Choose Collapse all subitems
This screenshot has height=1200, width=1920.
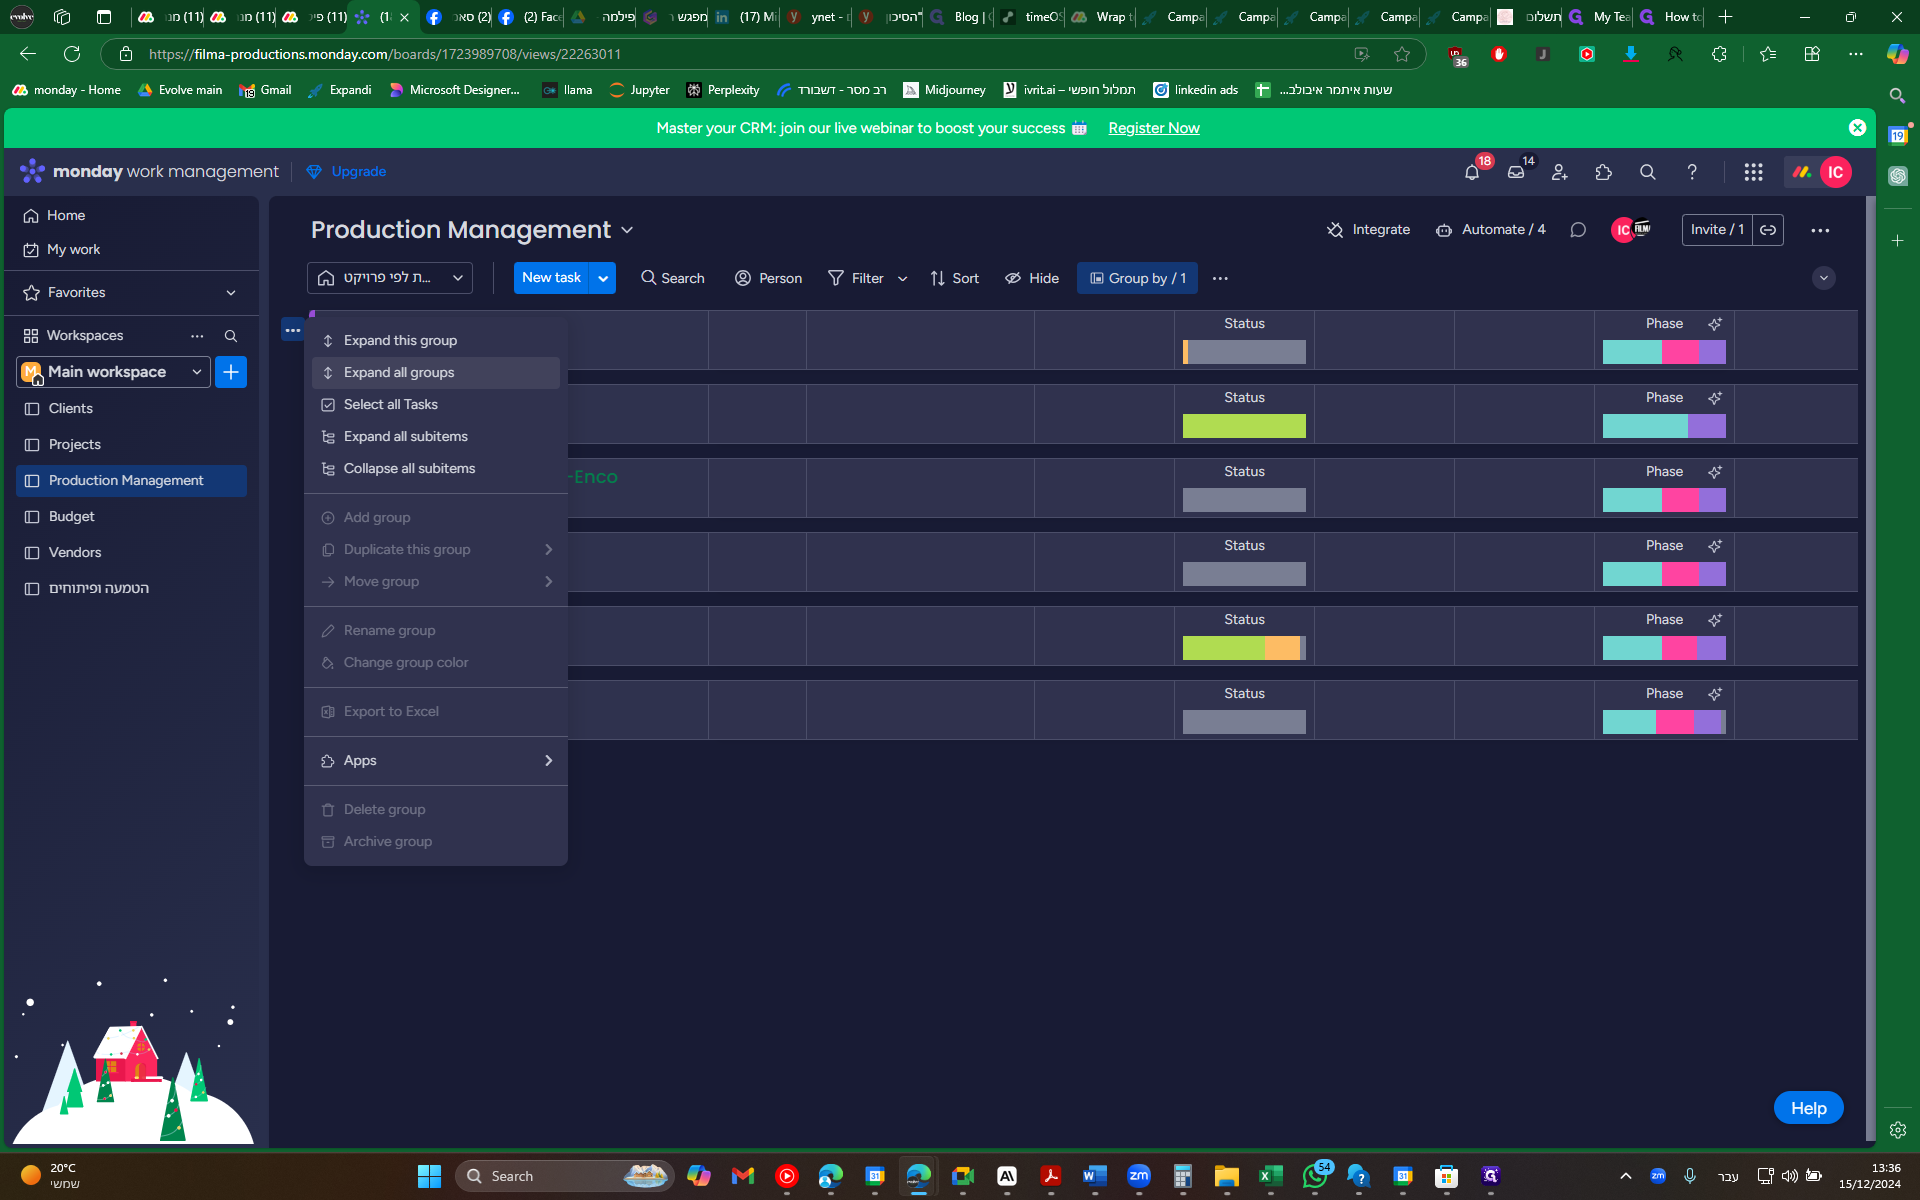[x=436, y=469]
